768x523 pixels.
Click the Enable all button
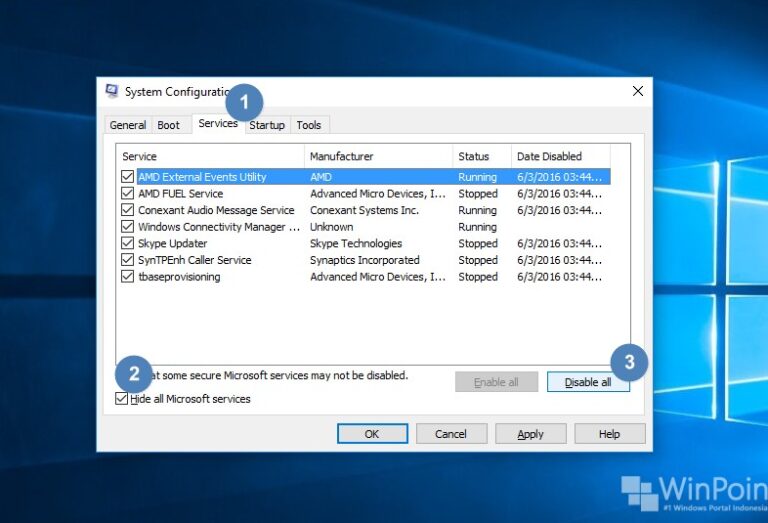pos(497,382)
